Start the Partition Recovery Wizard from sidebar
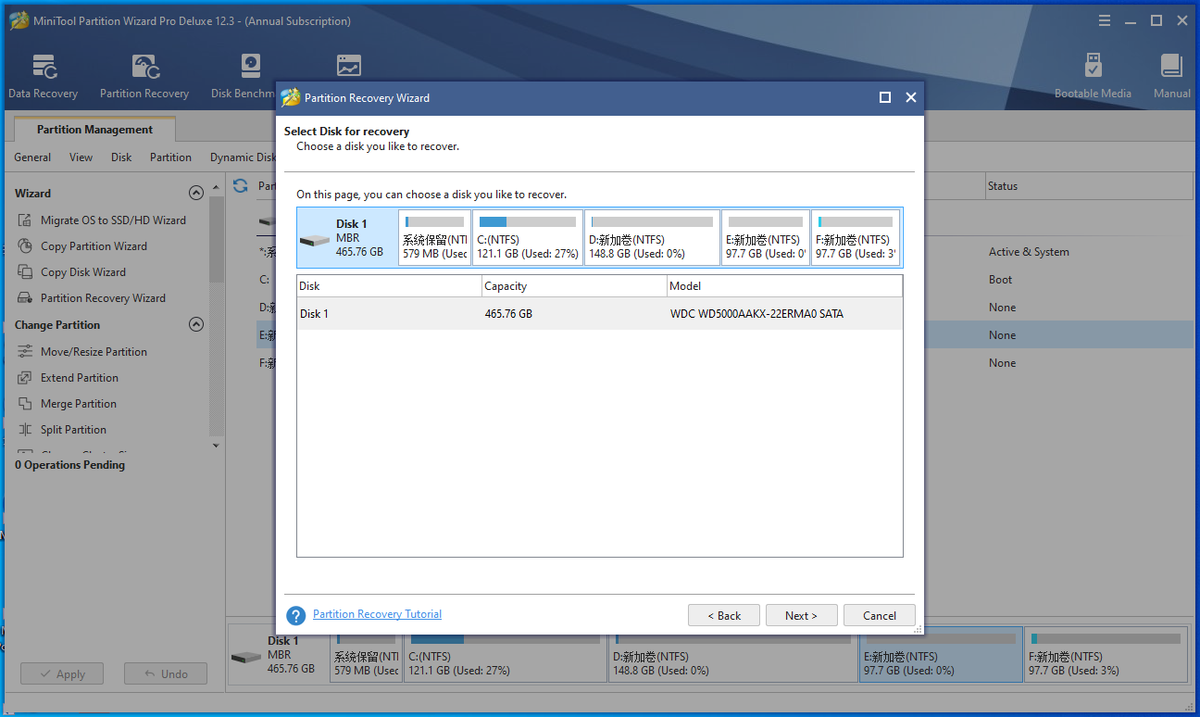Viewport: 1200px width, 717px height. pos(104,297)
